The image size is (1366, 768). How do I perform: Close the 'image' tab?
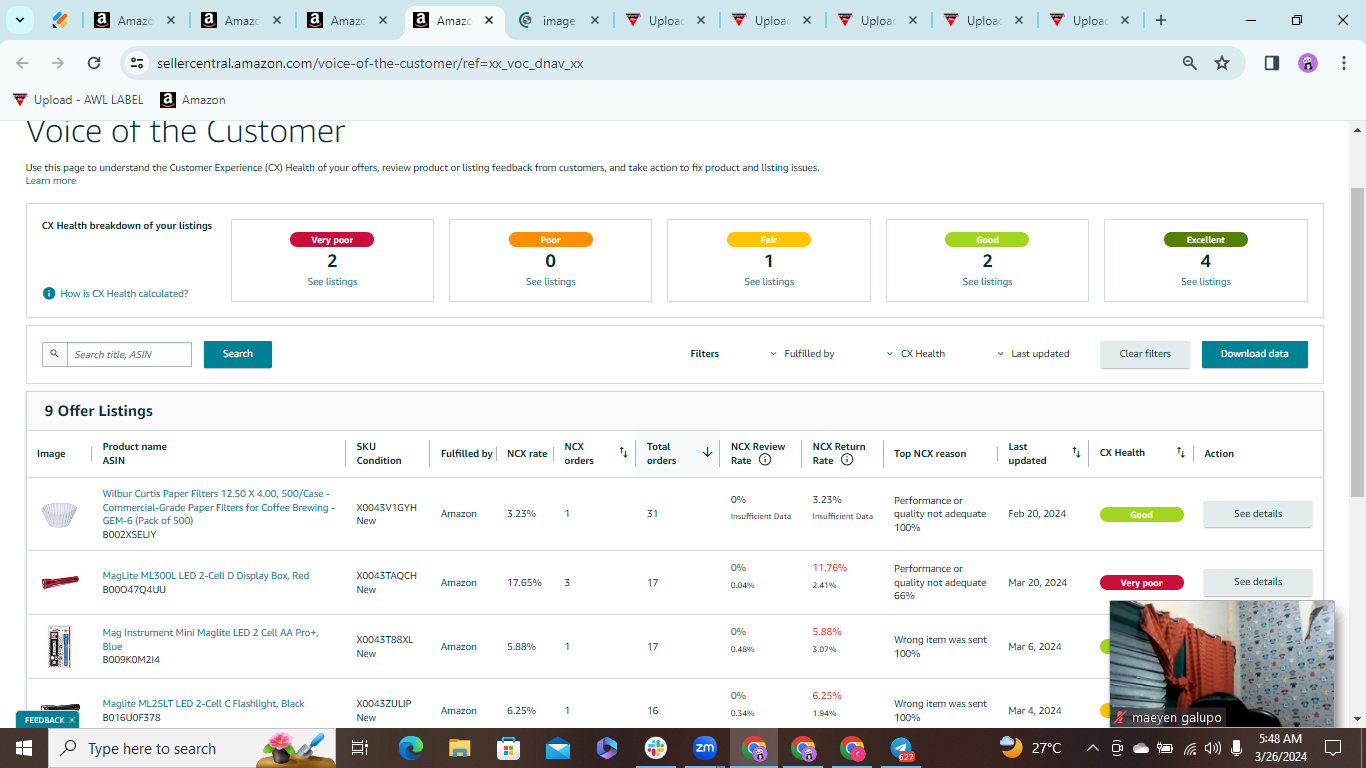tap(595, 20)
